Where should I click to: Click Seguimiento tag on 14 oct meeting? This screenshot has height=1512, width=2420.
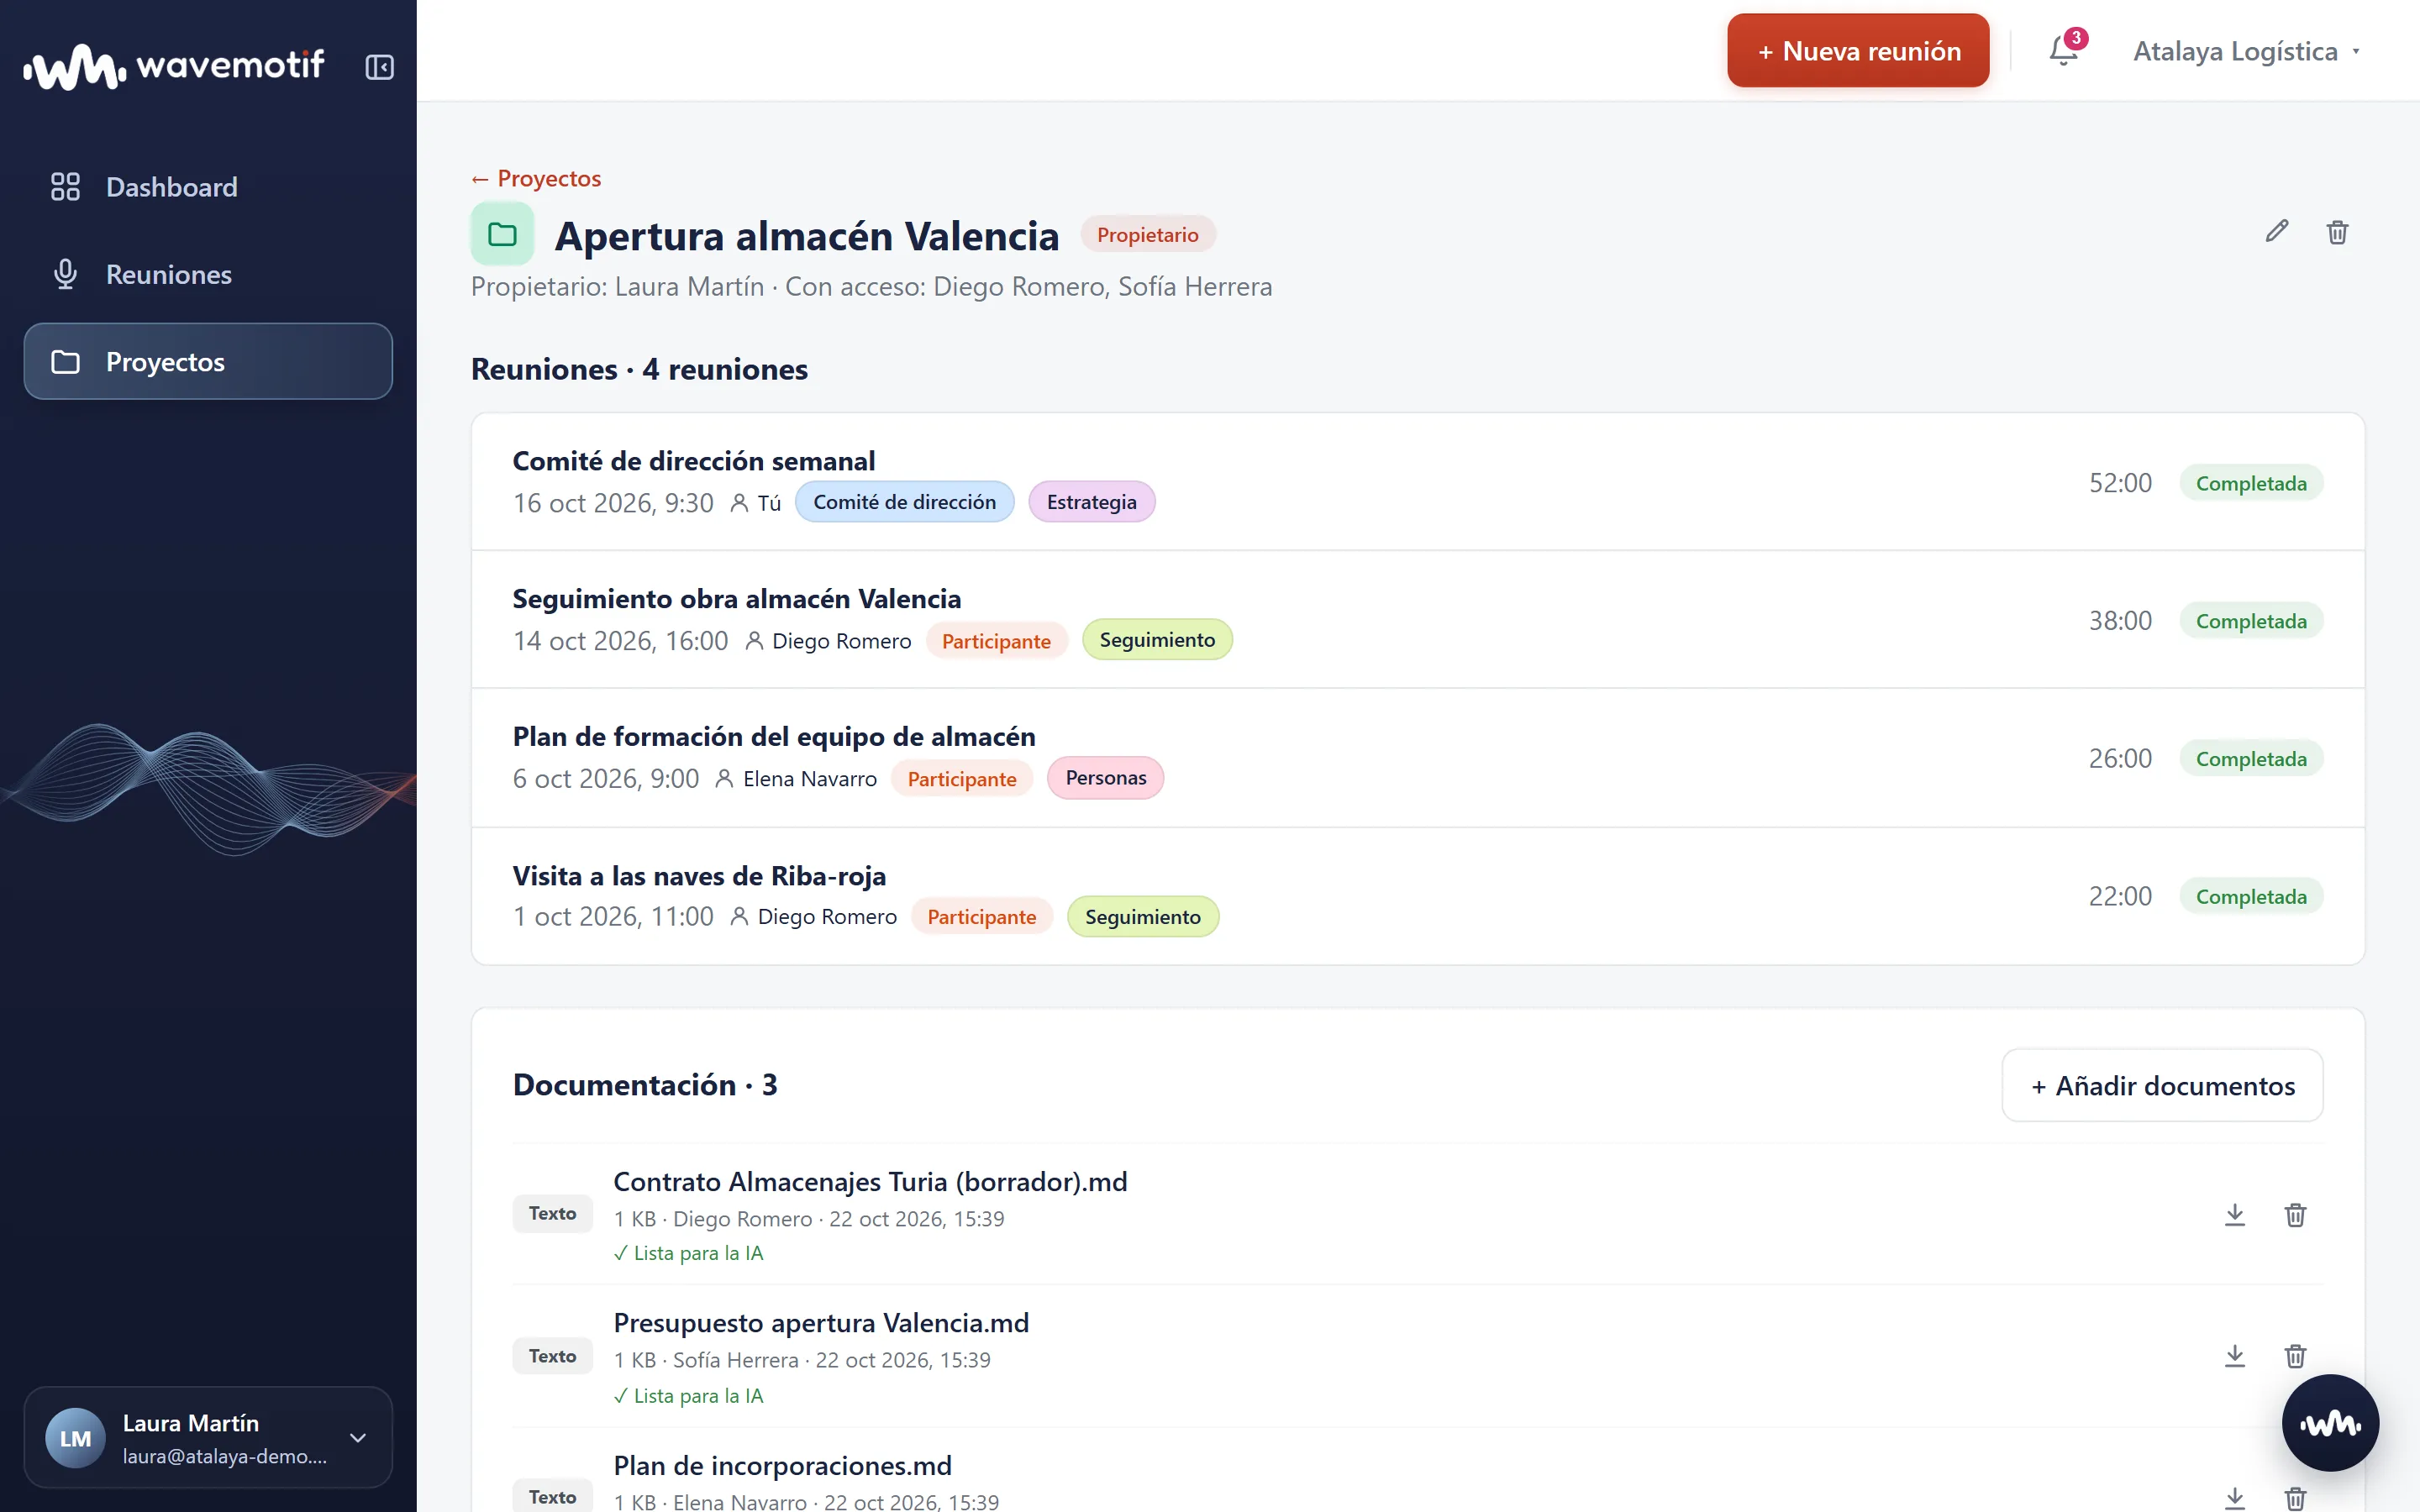[x=1157, y=640]
